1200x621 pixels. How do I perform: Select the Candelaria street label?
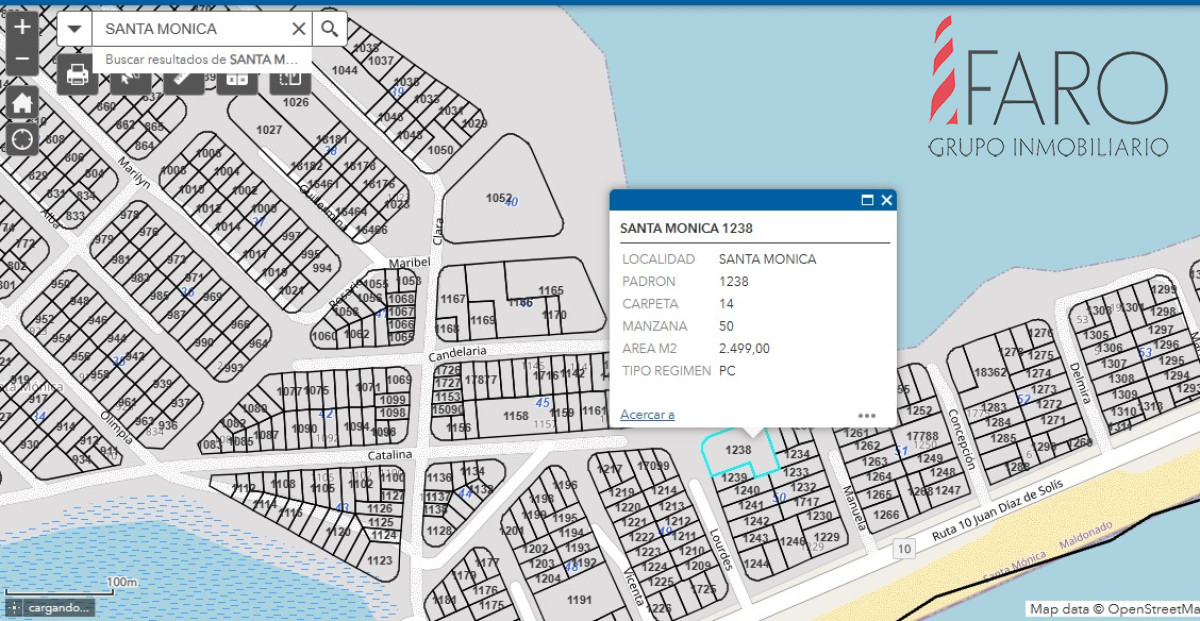point(457,353)
